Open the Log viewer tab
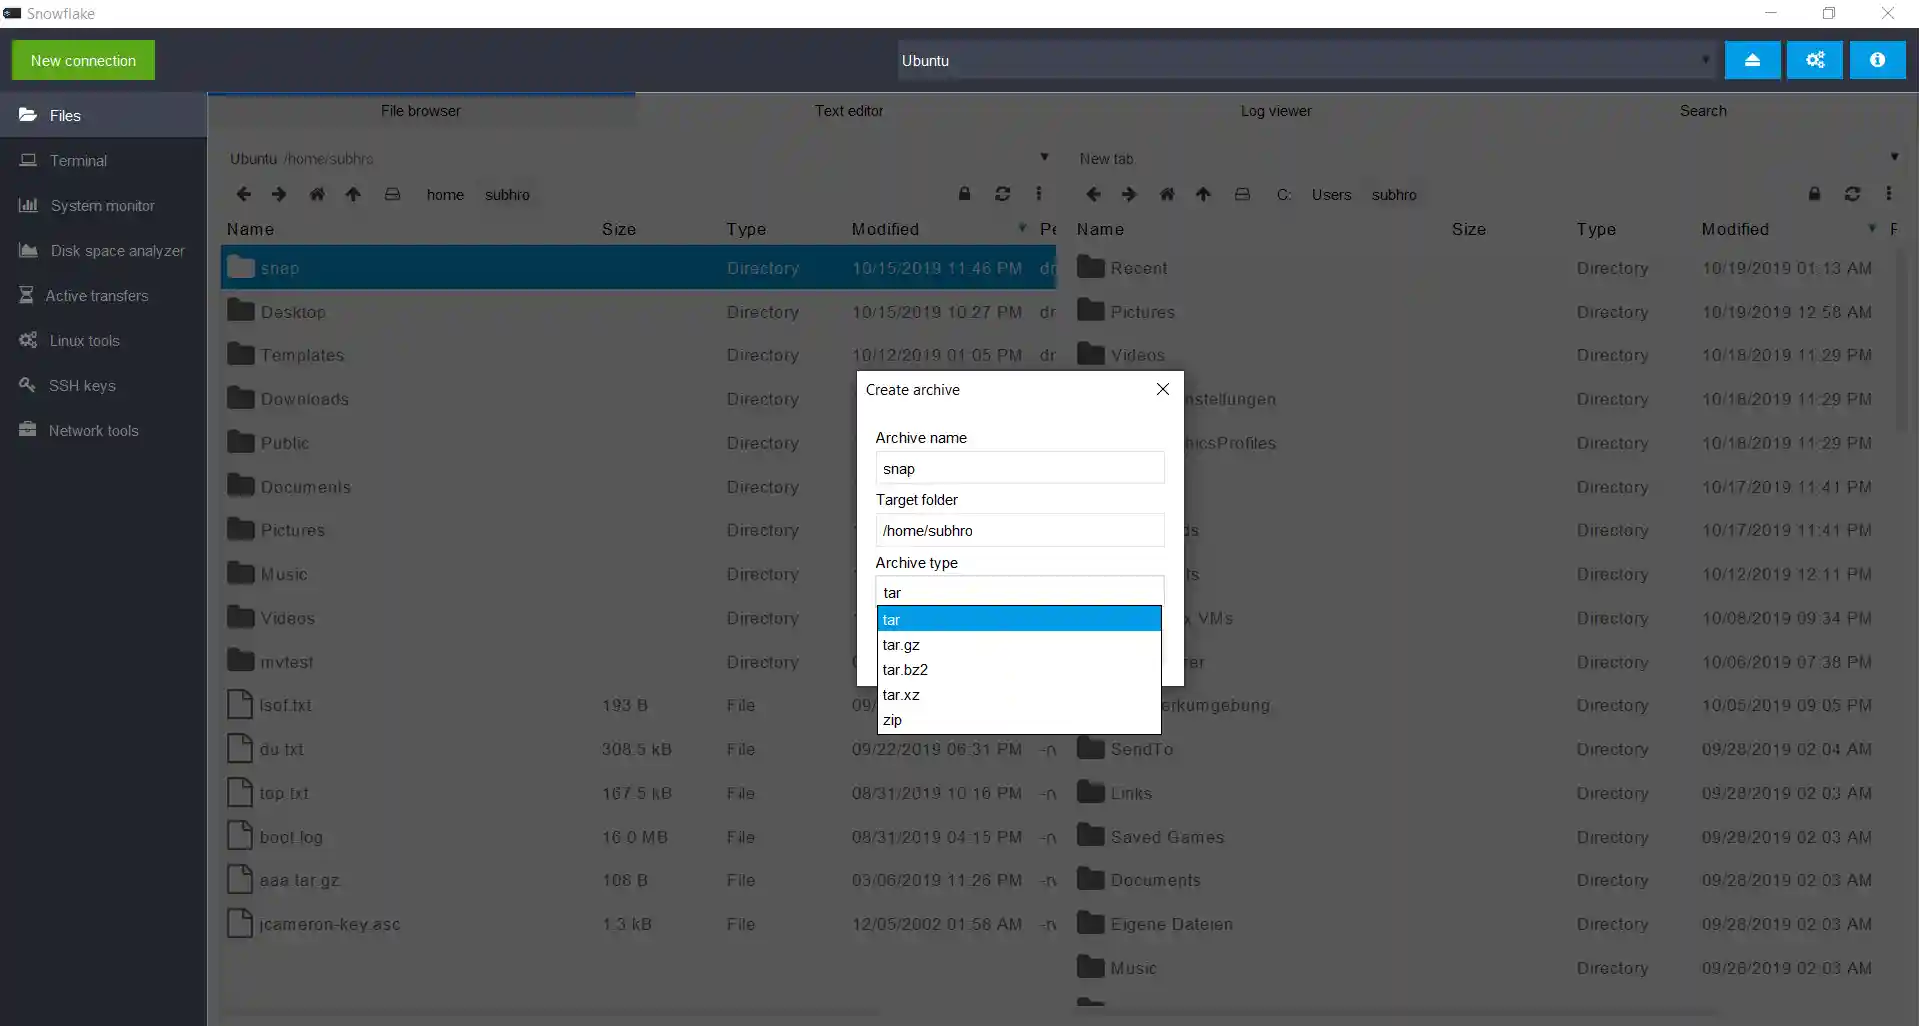1920x1026 pixels. 1275,111
